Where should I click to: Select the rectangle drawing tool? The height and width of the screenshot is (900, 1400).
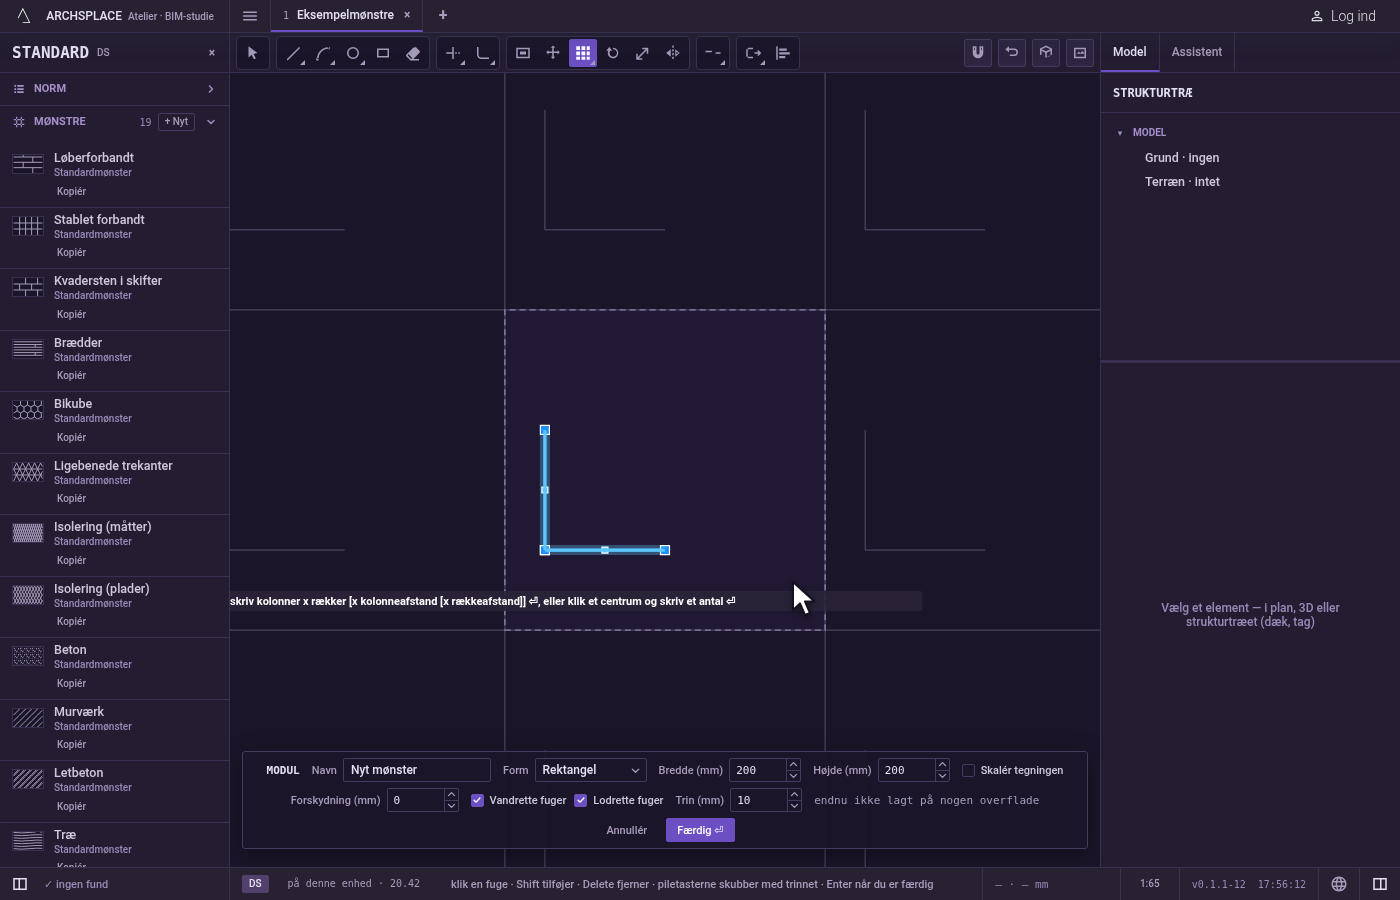[383, 53]
